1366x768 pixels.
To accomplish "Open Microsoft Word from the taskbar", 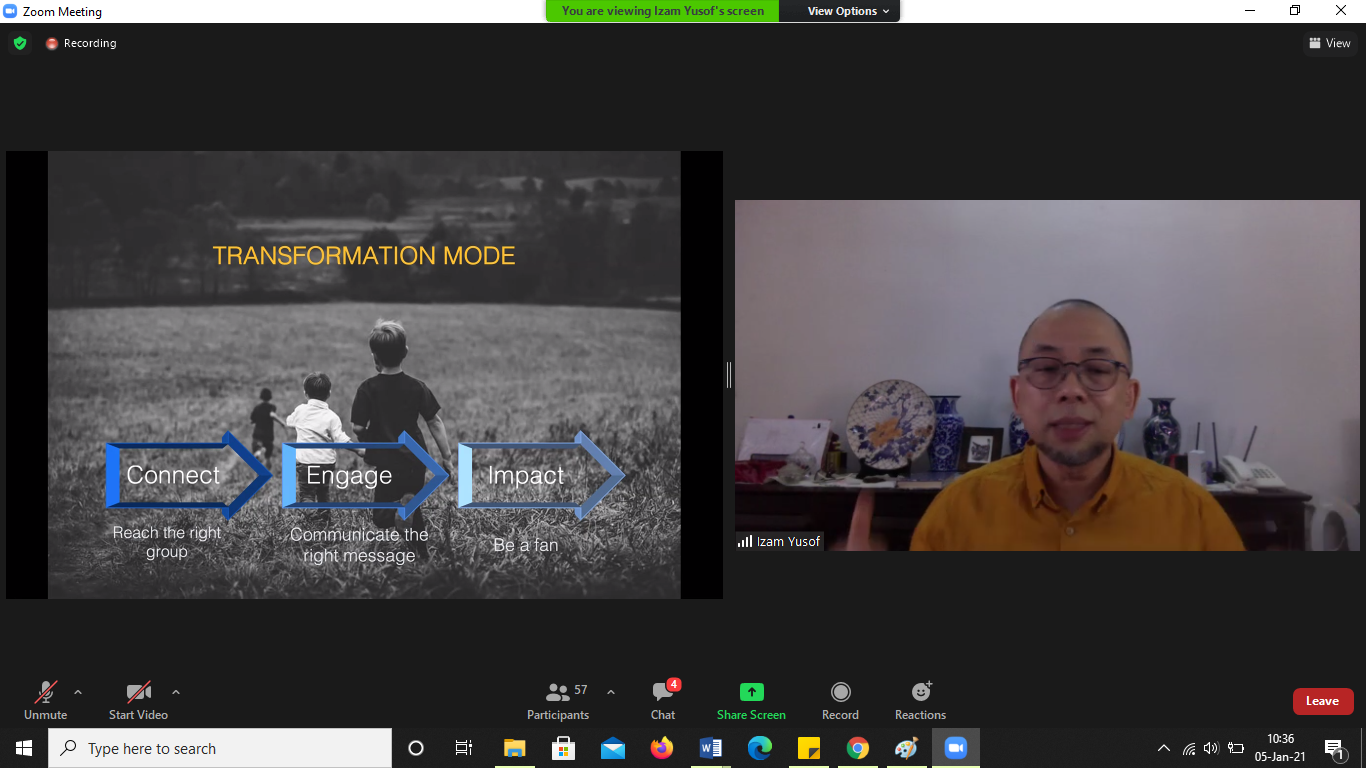I will (x=711, y=748).
